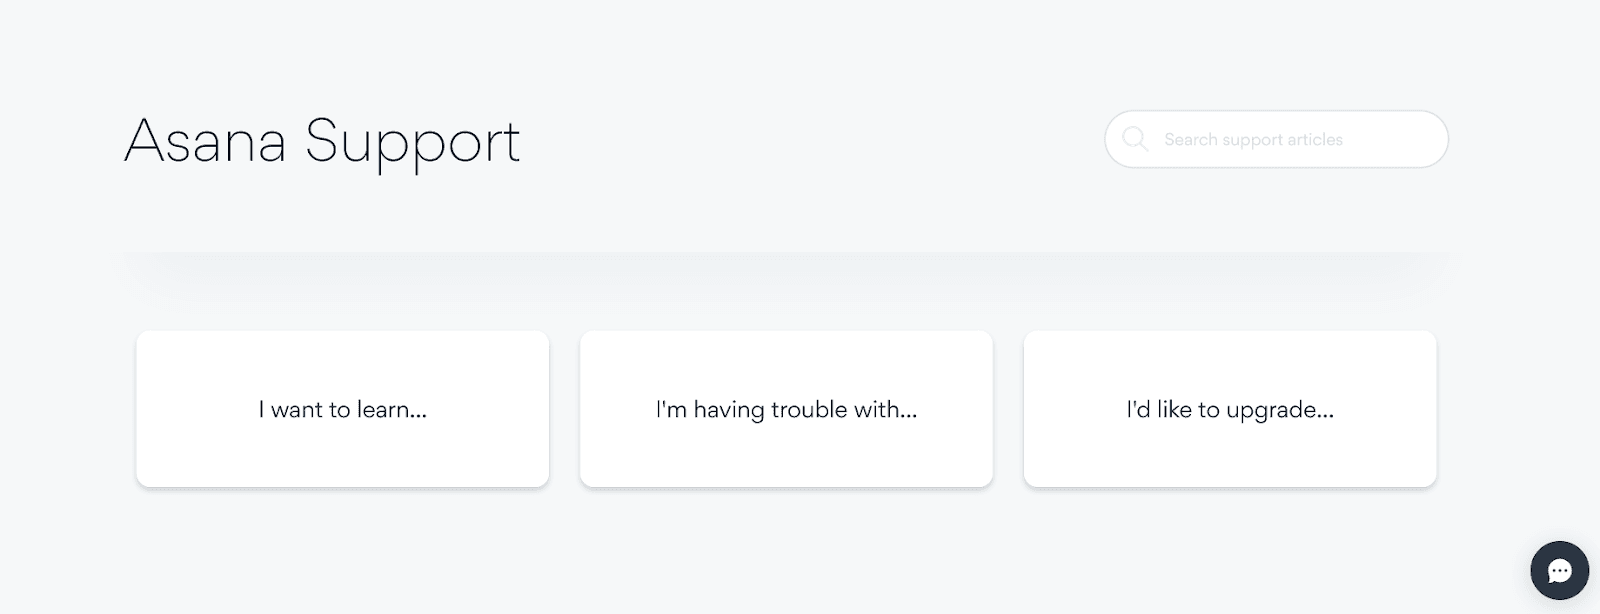This screenshot has height=614, width=1600.
Task: Open the "I want to learn..." card
Action: [x=342, y=409]
